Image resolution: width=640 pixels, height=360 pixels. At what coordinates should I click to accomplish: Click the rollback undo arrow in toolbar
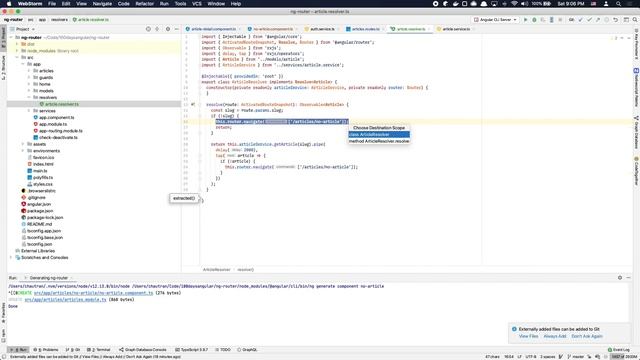click(x=616, y=20)
